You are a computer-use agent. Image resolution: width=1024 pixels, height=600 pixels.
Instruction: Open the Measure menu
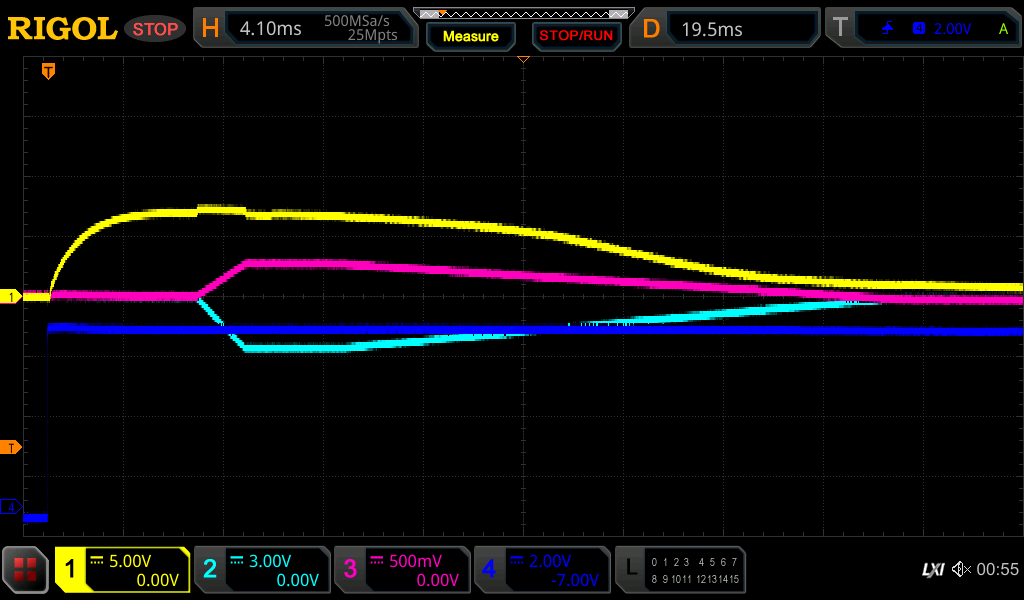point(470,36)
